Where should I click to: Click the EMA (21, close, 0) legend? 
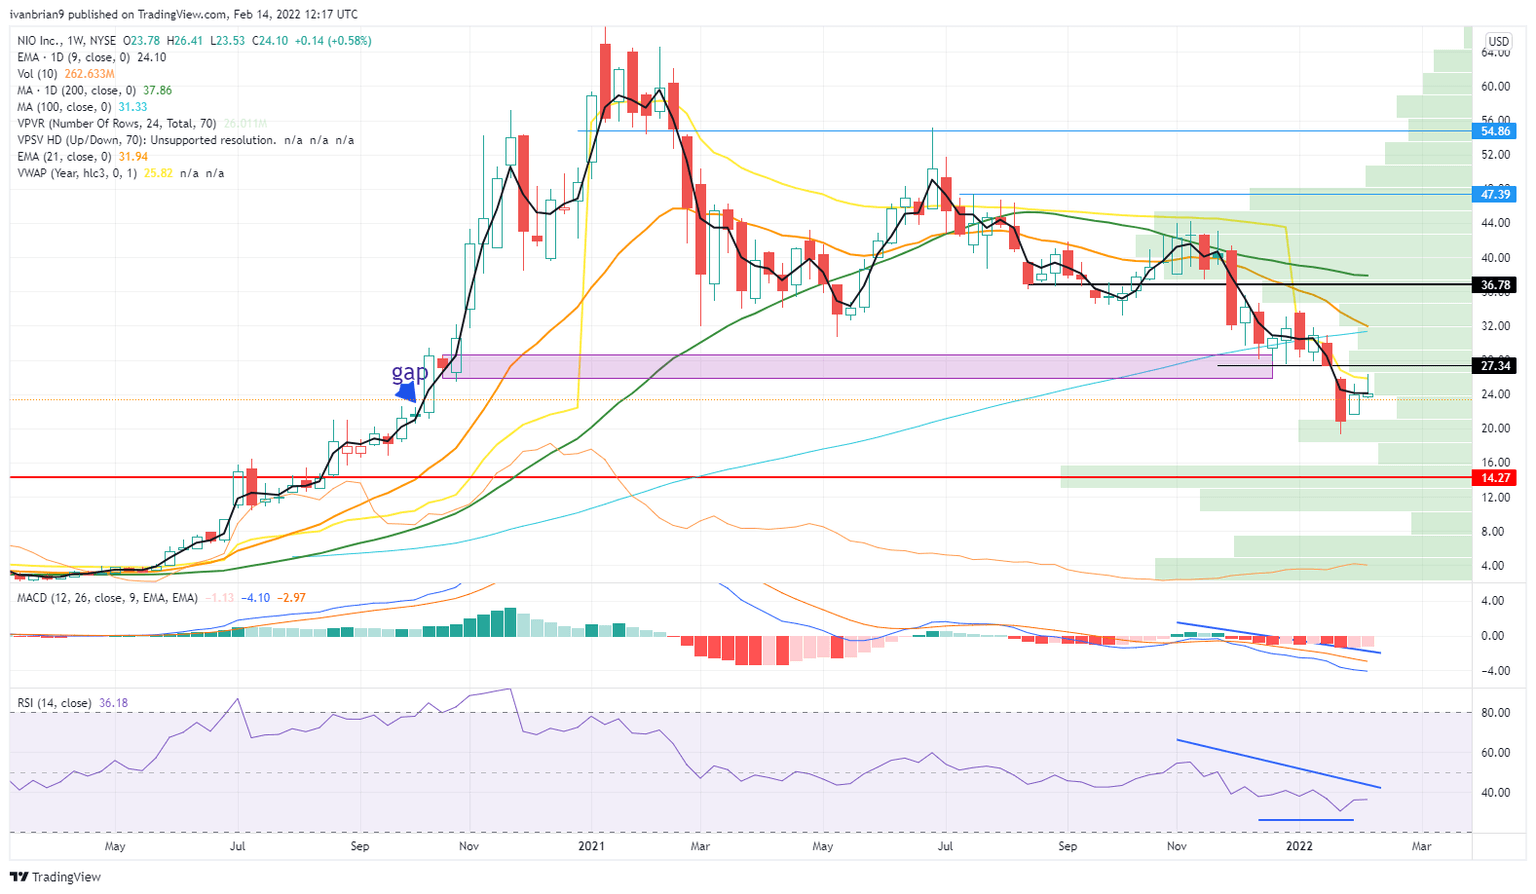(65, 157)
